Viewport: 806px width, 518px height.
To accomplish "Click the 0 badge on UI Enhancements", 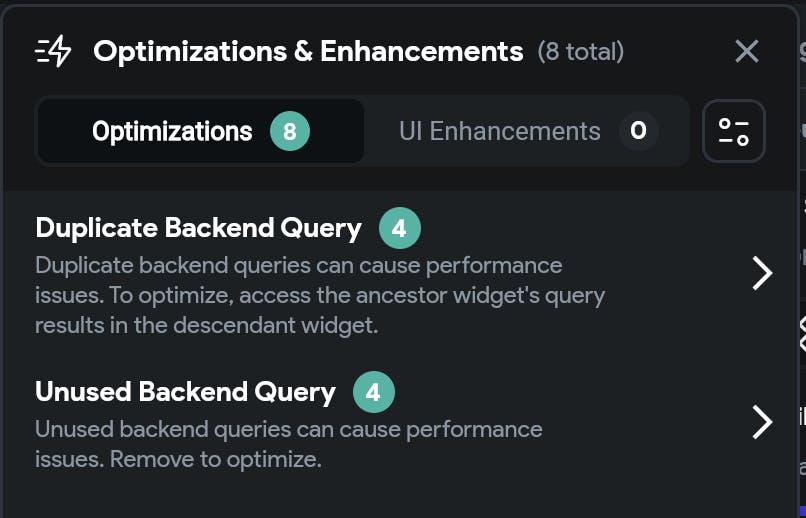I will pos(638,131).
